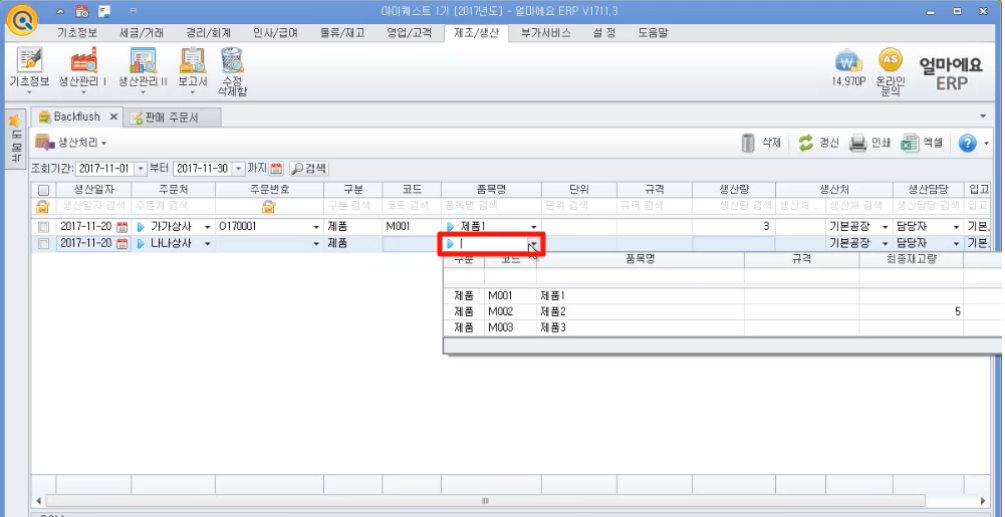Open the 생산관리 I factory icon

point(83,61)
